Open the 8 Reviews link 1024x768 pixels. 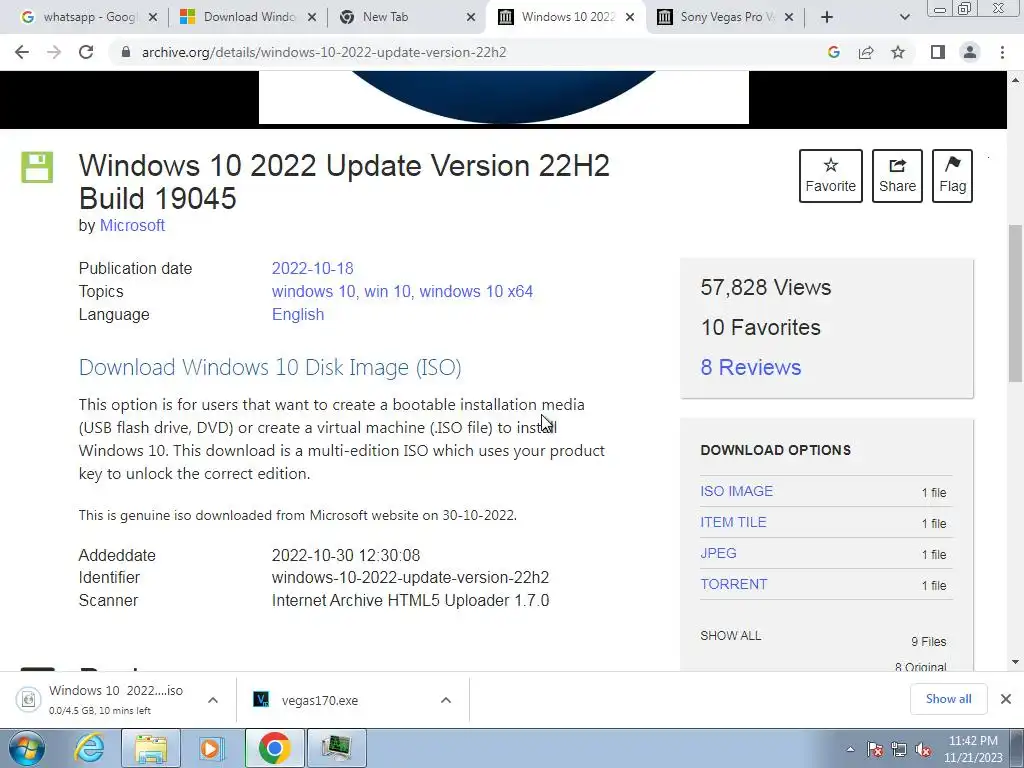(750, 367)
